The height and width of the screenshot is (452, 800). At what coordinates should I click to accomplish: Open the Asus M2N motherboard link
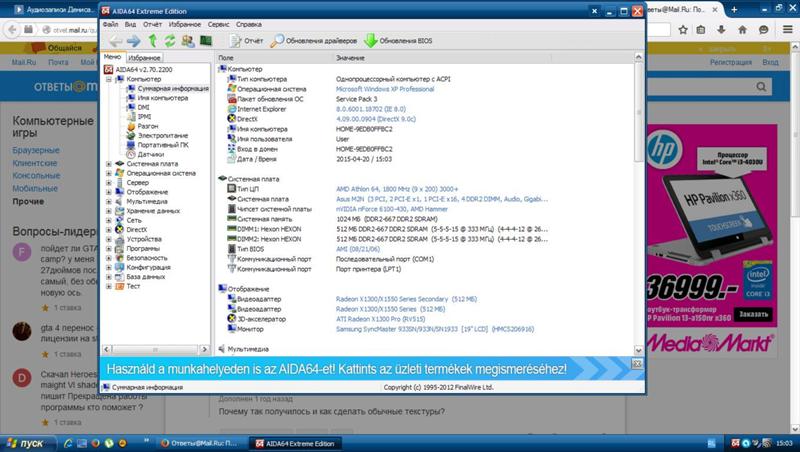tap(442, 199)
